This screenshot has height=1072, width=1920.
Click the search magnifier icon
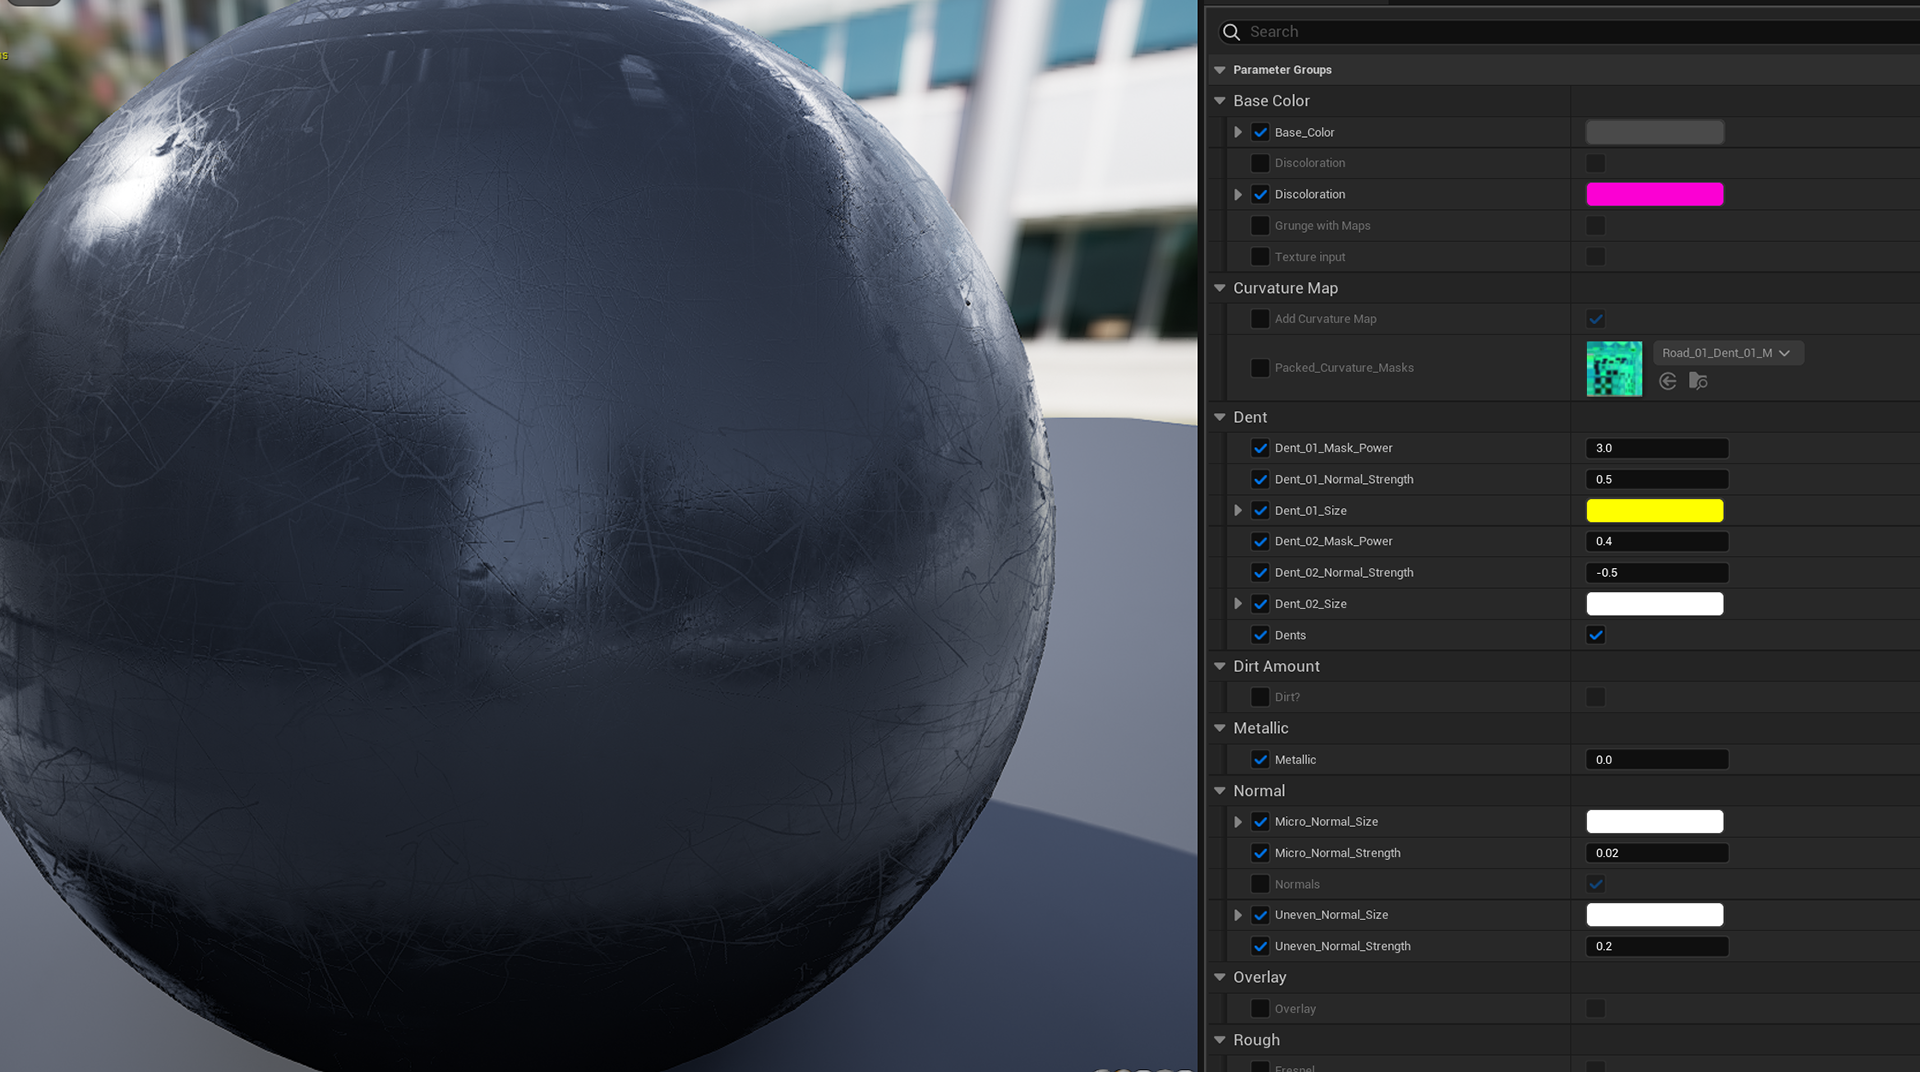coord(1231,32)
